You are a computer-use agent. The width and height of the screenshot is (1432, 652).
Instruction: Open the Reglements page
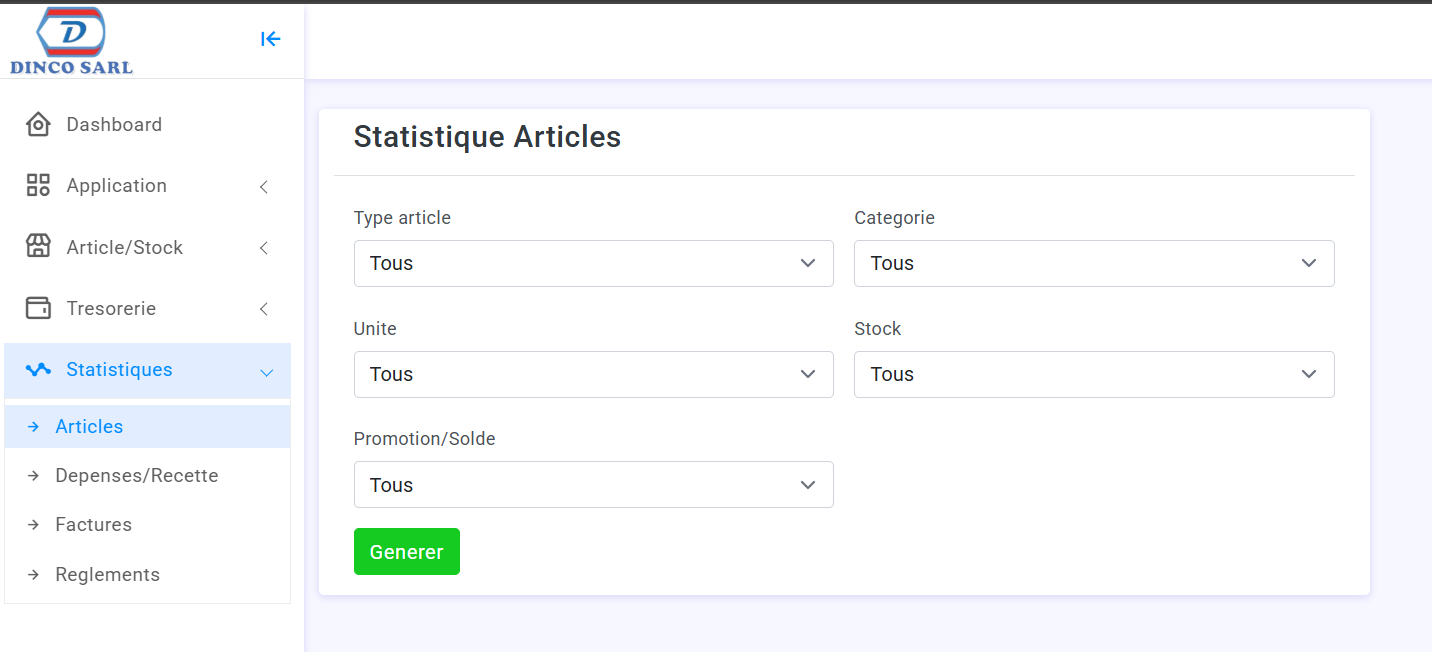click(107, 574)
